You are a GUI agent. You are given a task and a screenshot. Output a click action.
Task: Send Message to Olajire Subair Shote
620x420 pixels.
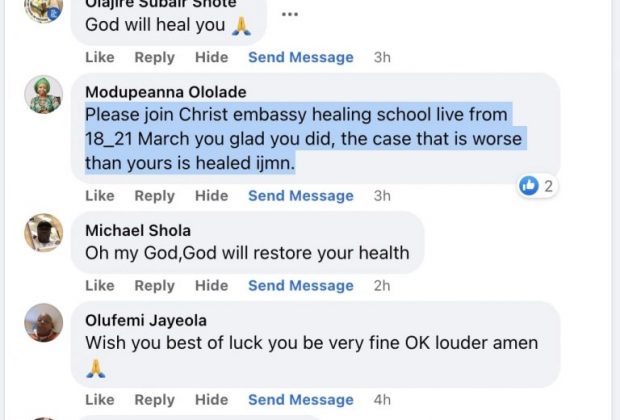pyautogui.click(x=300, y=58)
